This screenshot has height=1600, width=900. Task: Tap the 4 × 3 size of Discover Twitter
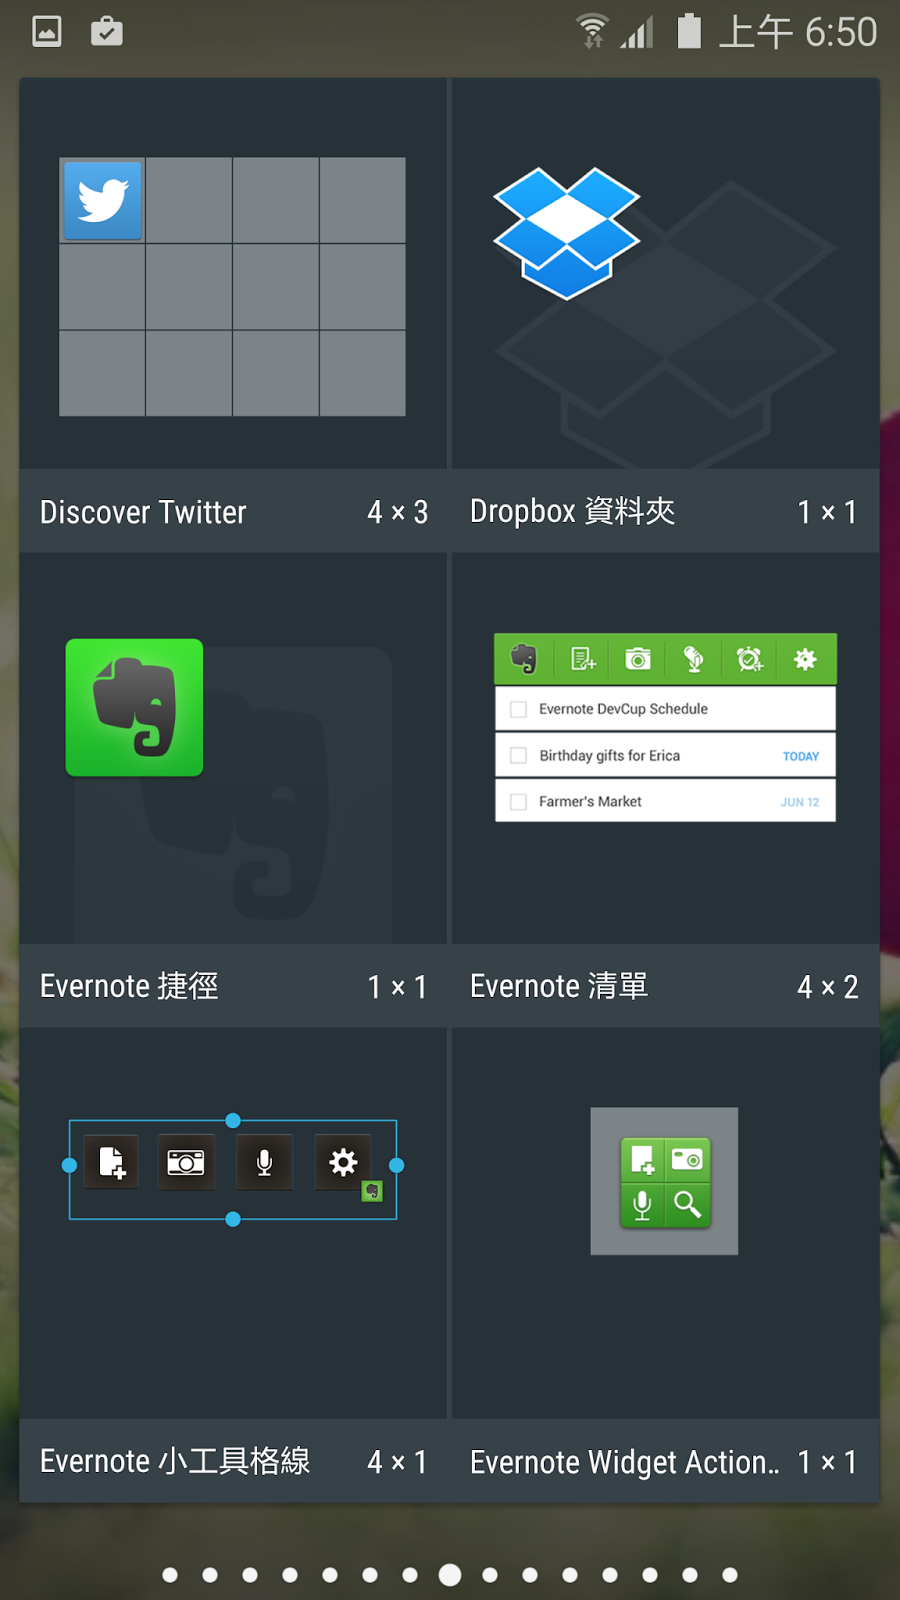point(397,512)
